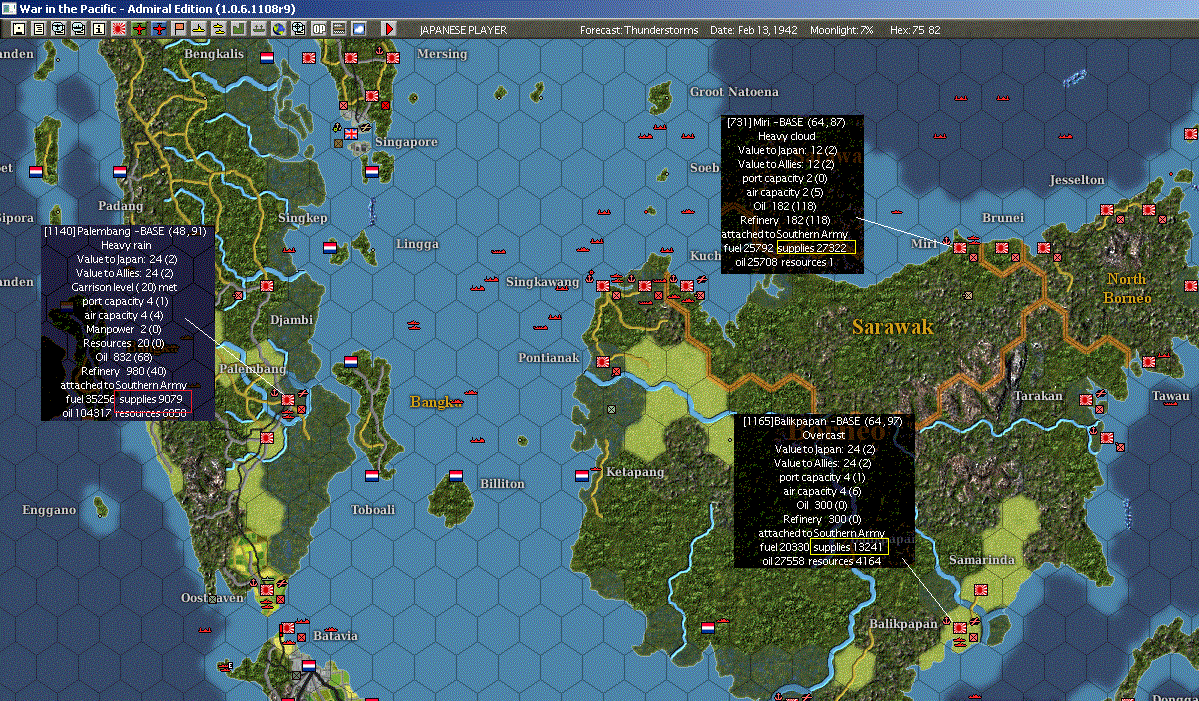Click the orange flag toolbar icon
The image size is (1199, 701).
pos(179,29)
